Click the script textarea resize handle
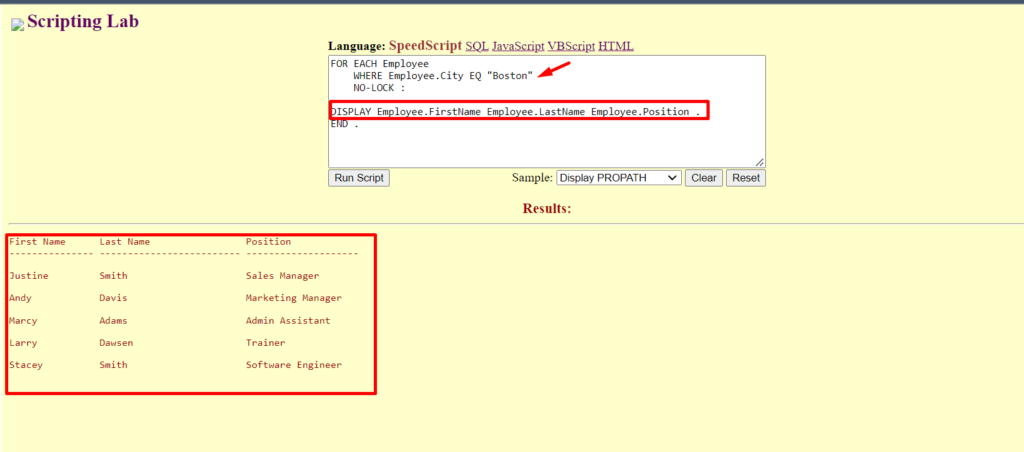The height and width of the screenshot is (452, 1024). [760, 162]
